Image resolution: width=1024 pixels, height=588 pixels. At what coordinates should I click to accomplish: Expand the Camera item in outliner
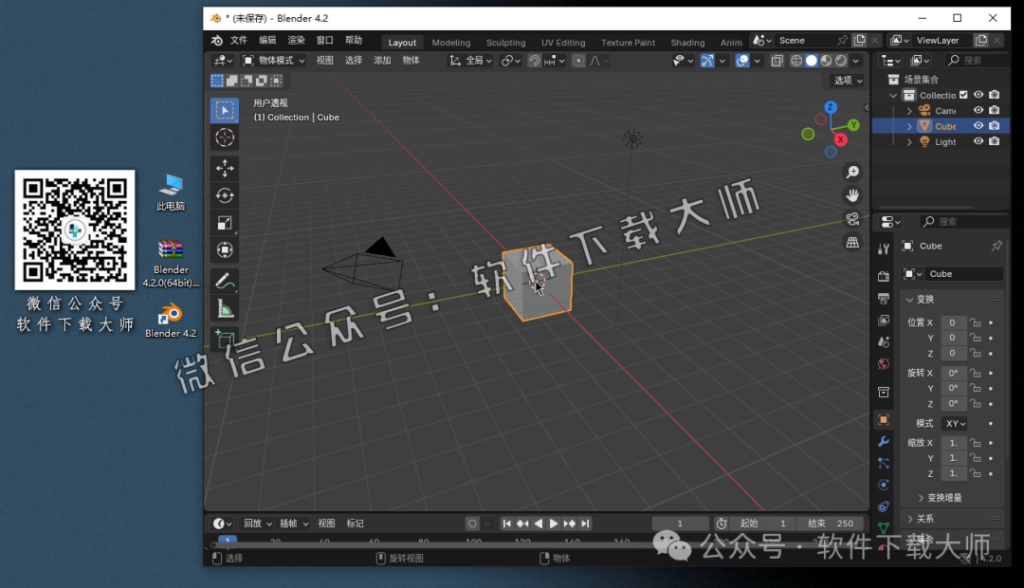click(x=910, y=111)
